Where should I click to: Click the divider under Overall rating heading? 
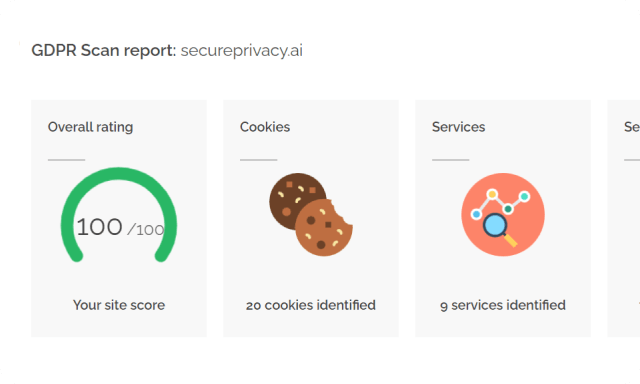pos(67,160)
